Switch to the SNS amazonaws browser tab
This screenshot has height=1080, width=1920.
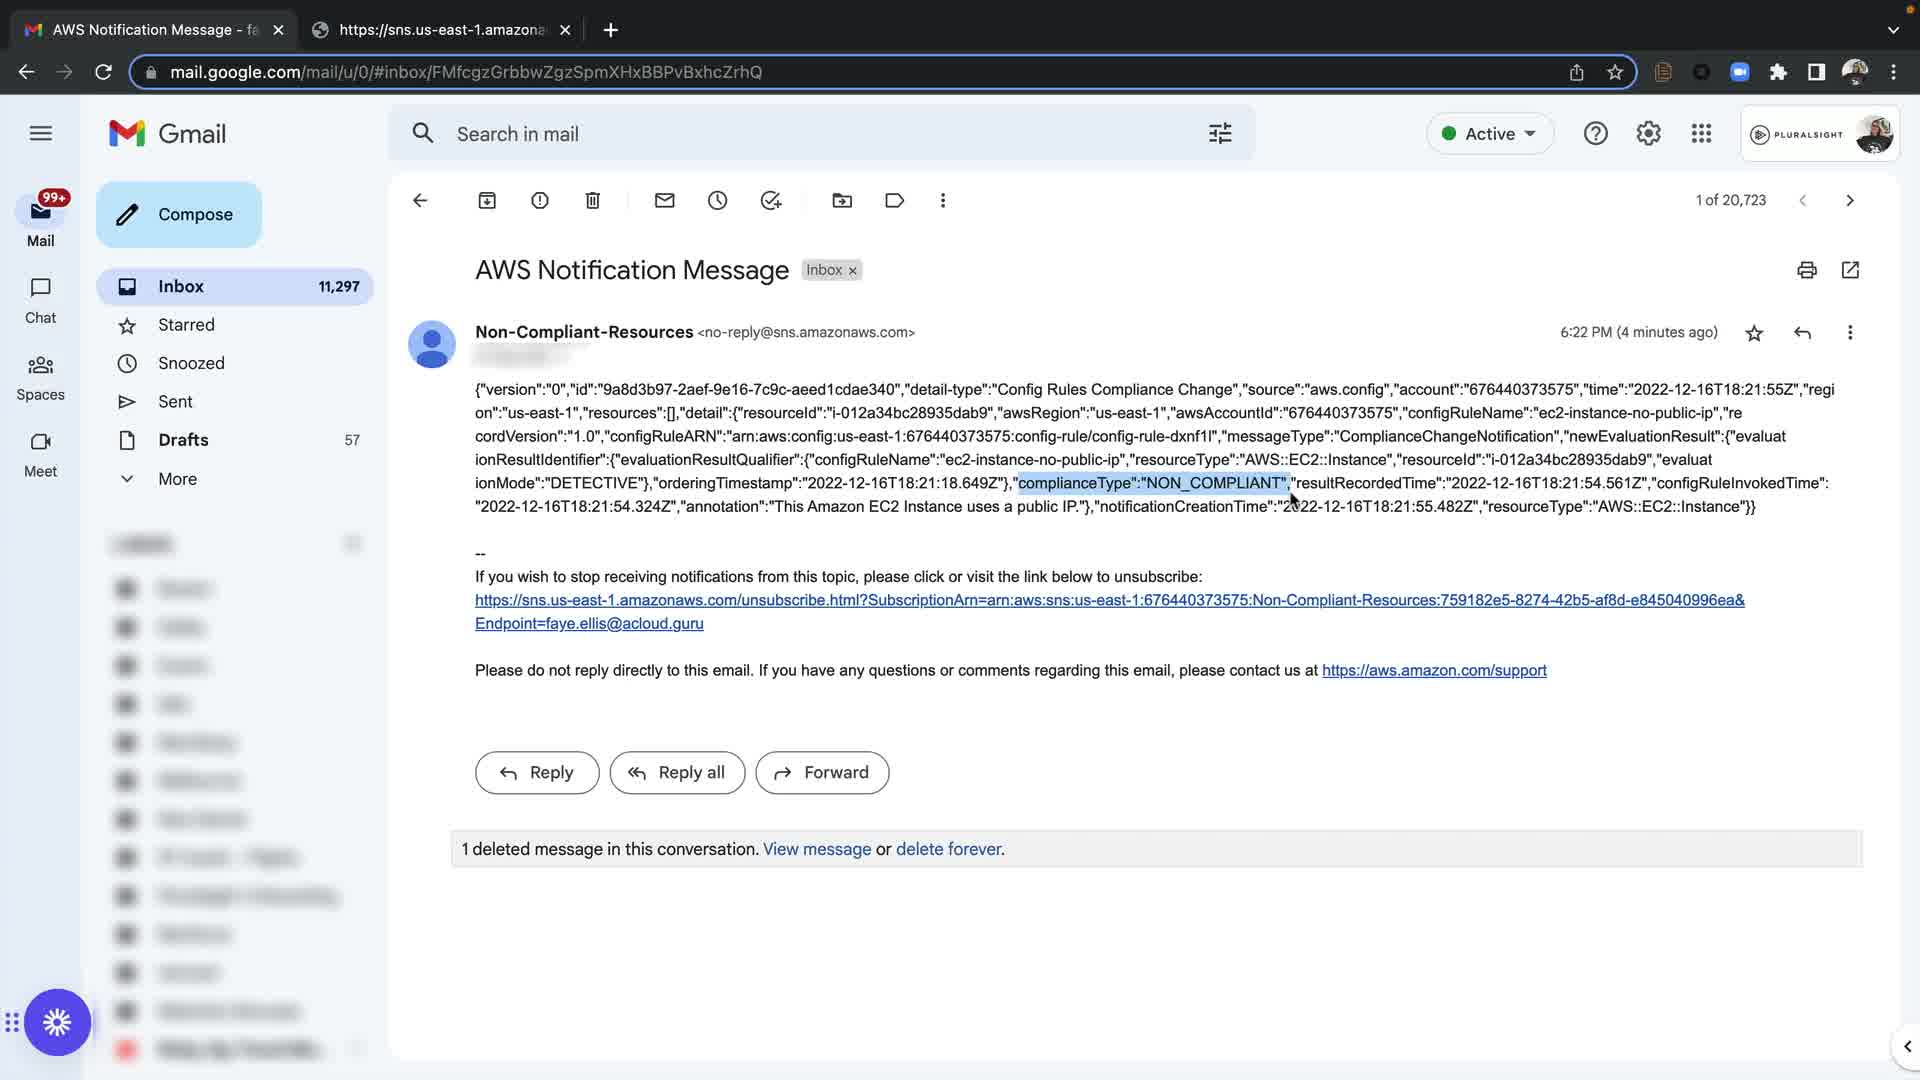[441, 30]
